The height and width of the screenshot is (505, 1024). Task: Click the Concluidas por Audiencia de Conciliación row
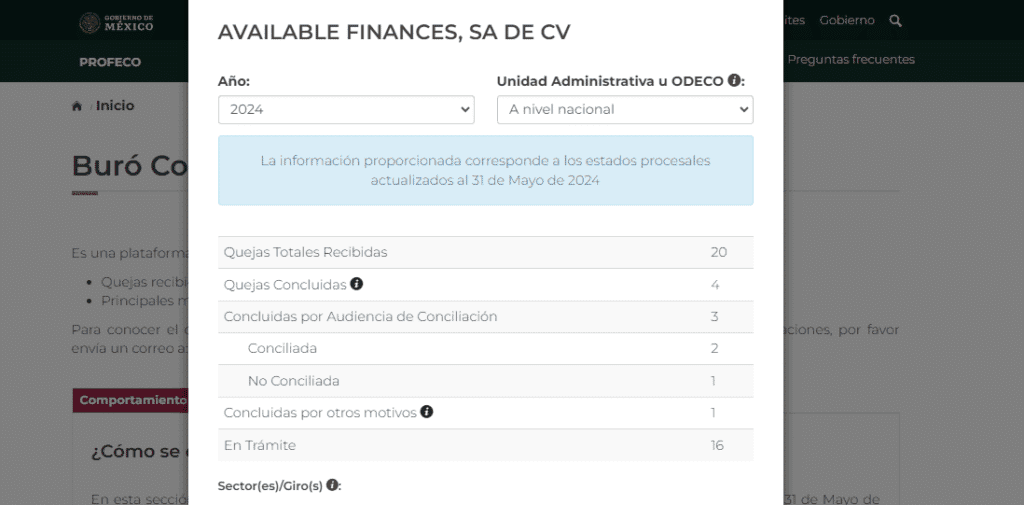[x=485, y=317]
